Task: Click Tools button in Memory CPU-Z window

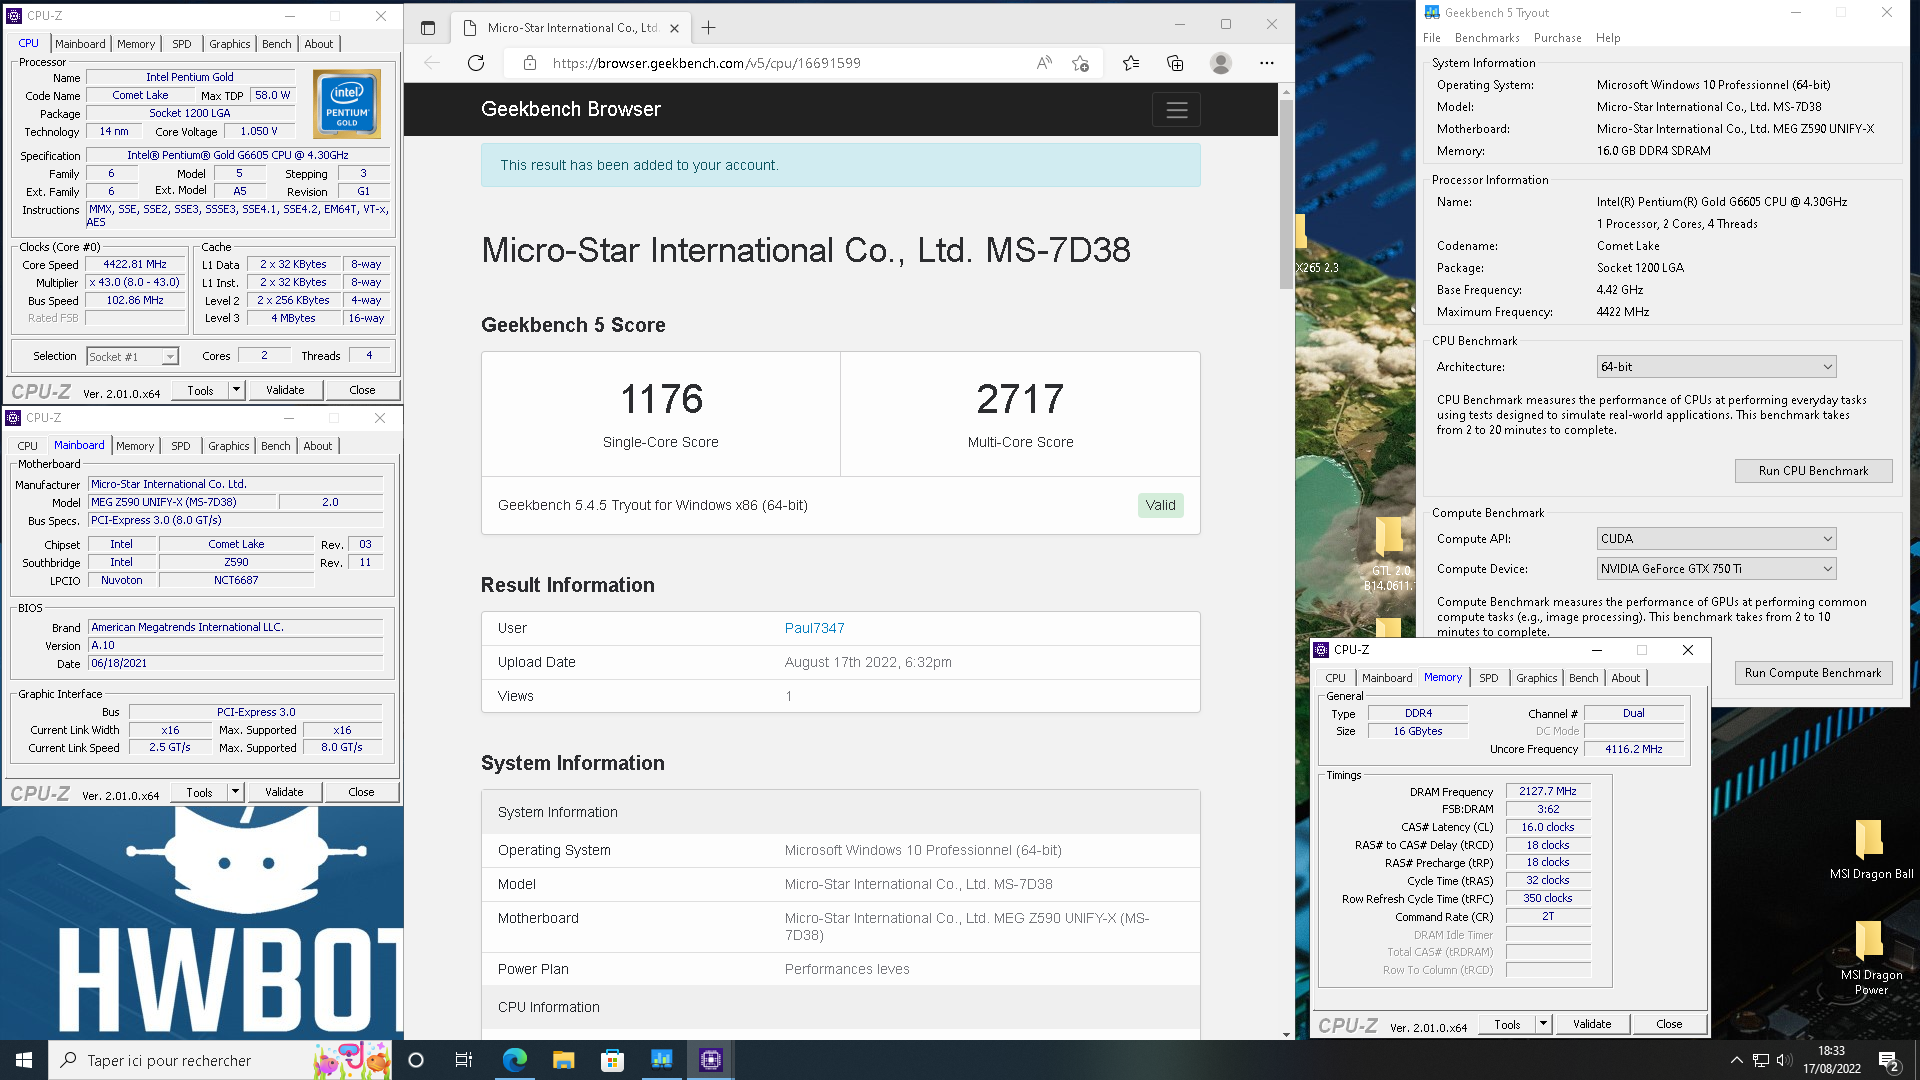Action: click(1507, 1024)
